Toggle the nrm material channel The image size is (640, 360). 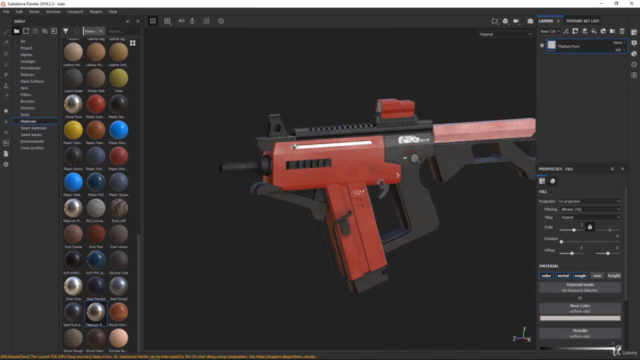click(597, 276)
